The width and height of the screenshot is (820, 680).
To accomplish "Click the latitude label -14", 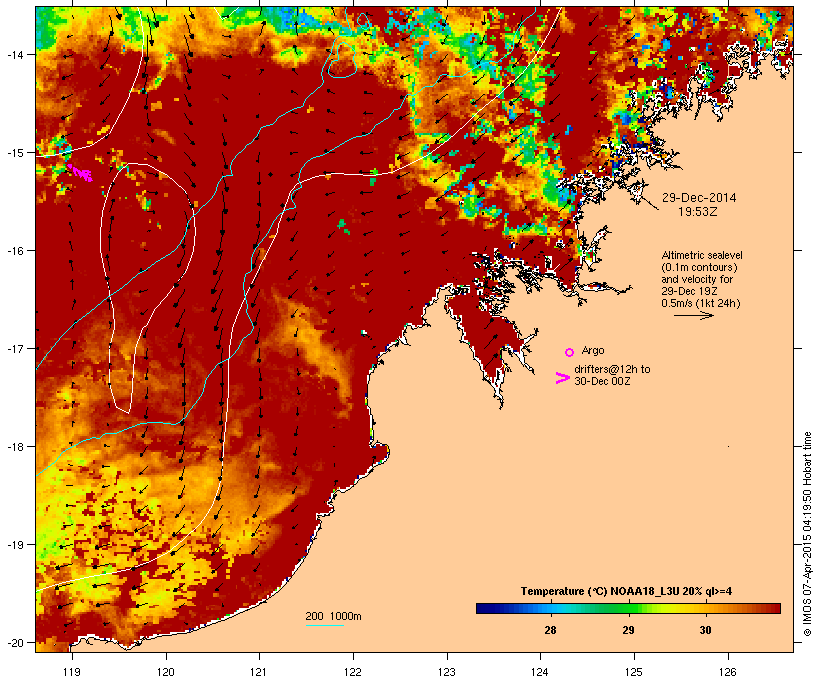I will pos(15,55).
